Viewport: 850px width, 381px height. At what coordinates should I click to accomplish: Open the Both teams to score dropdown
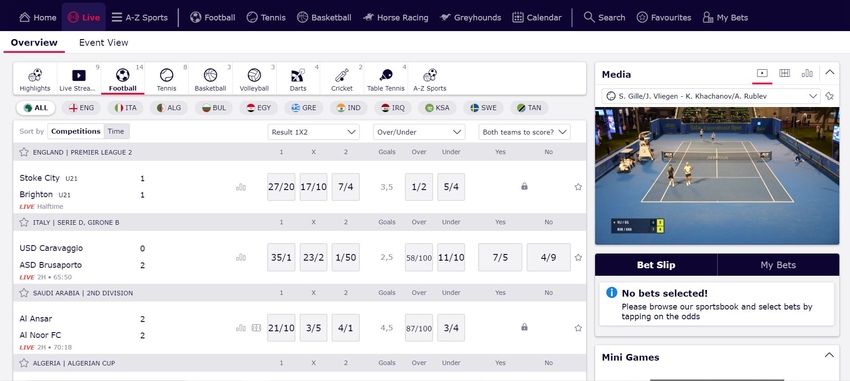[x=524, y=132]
